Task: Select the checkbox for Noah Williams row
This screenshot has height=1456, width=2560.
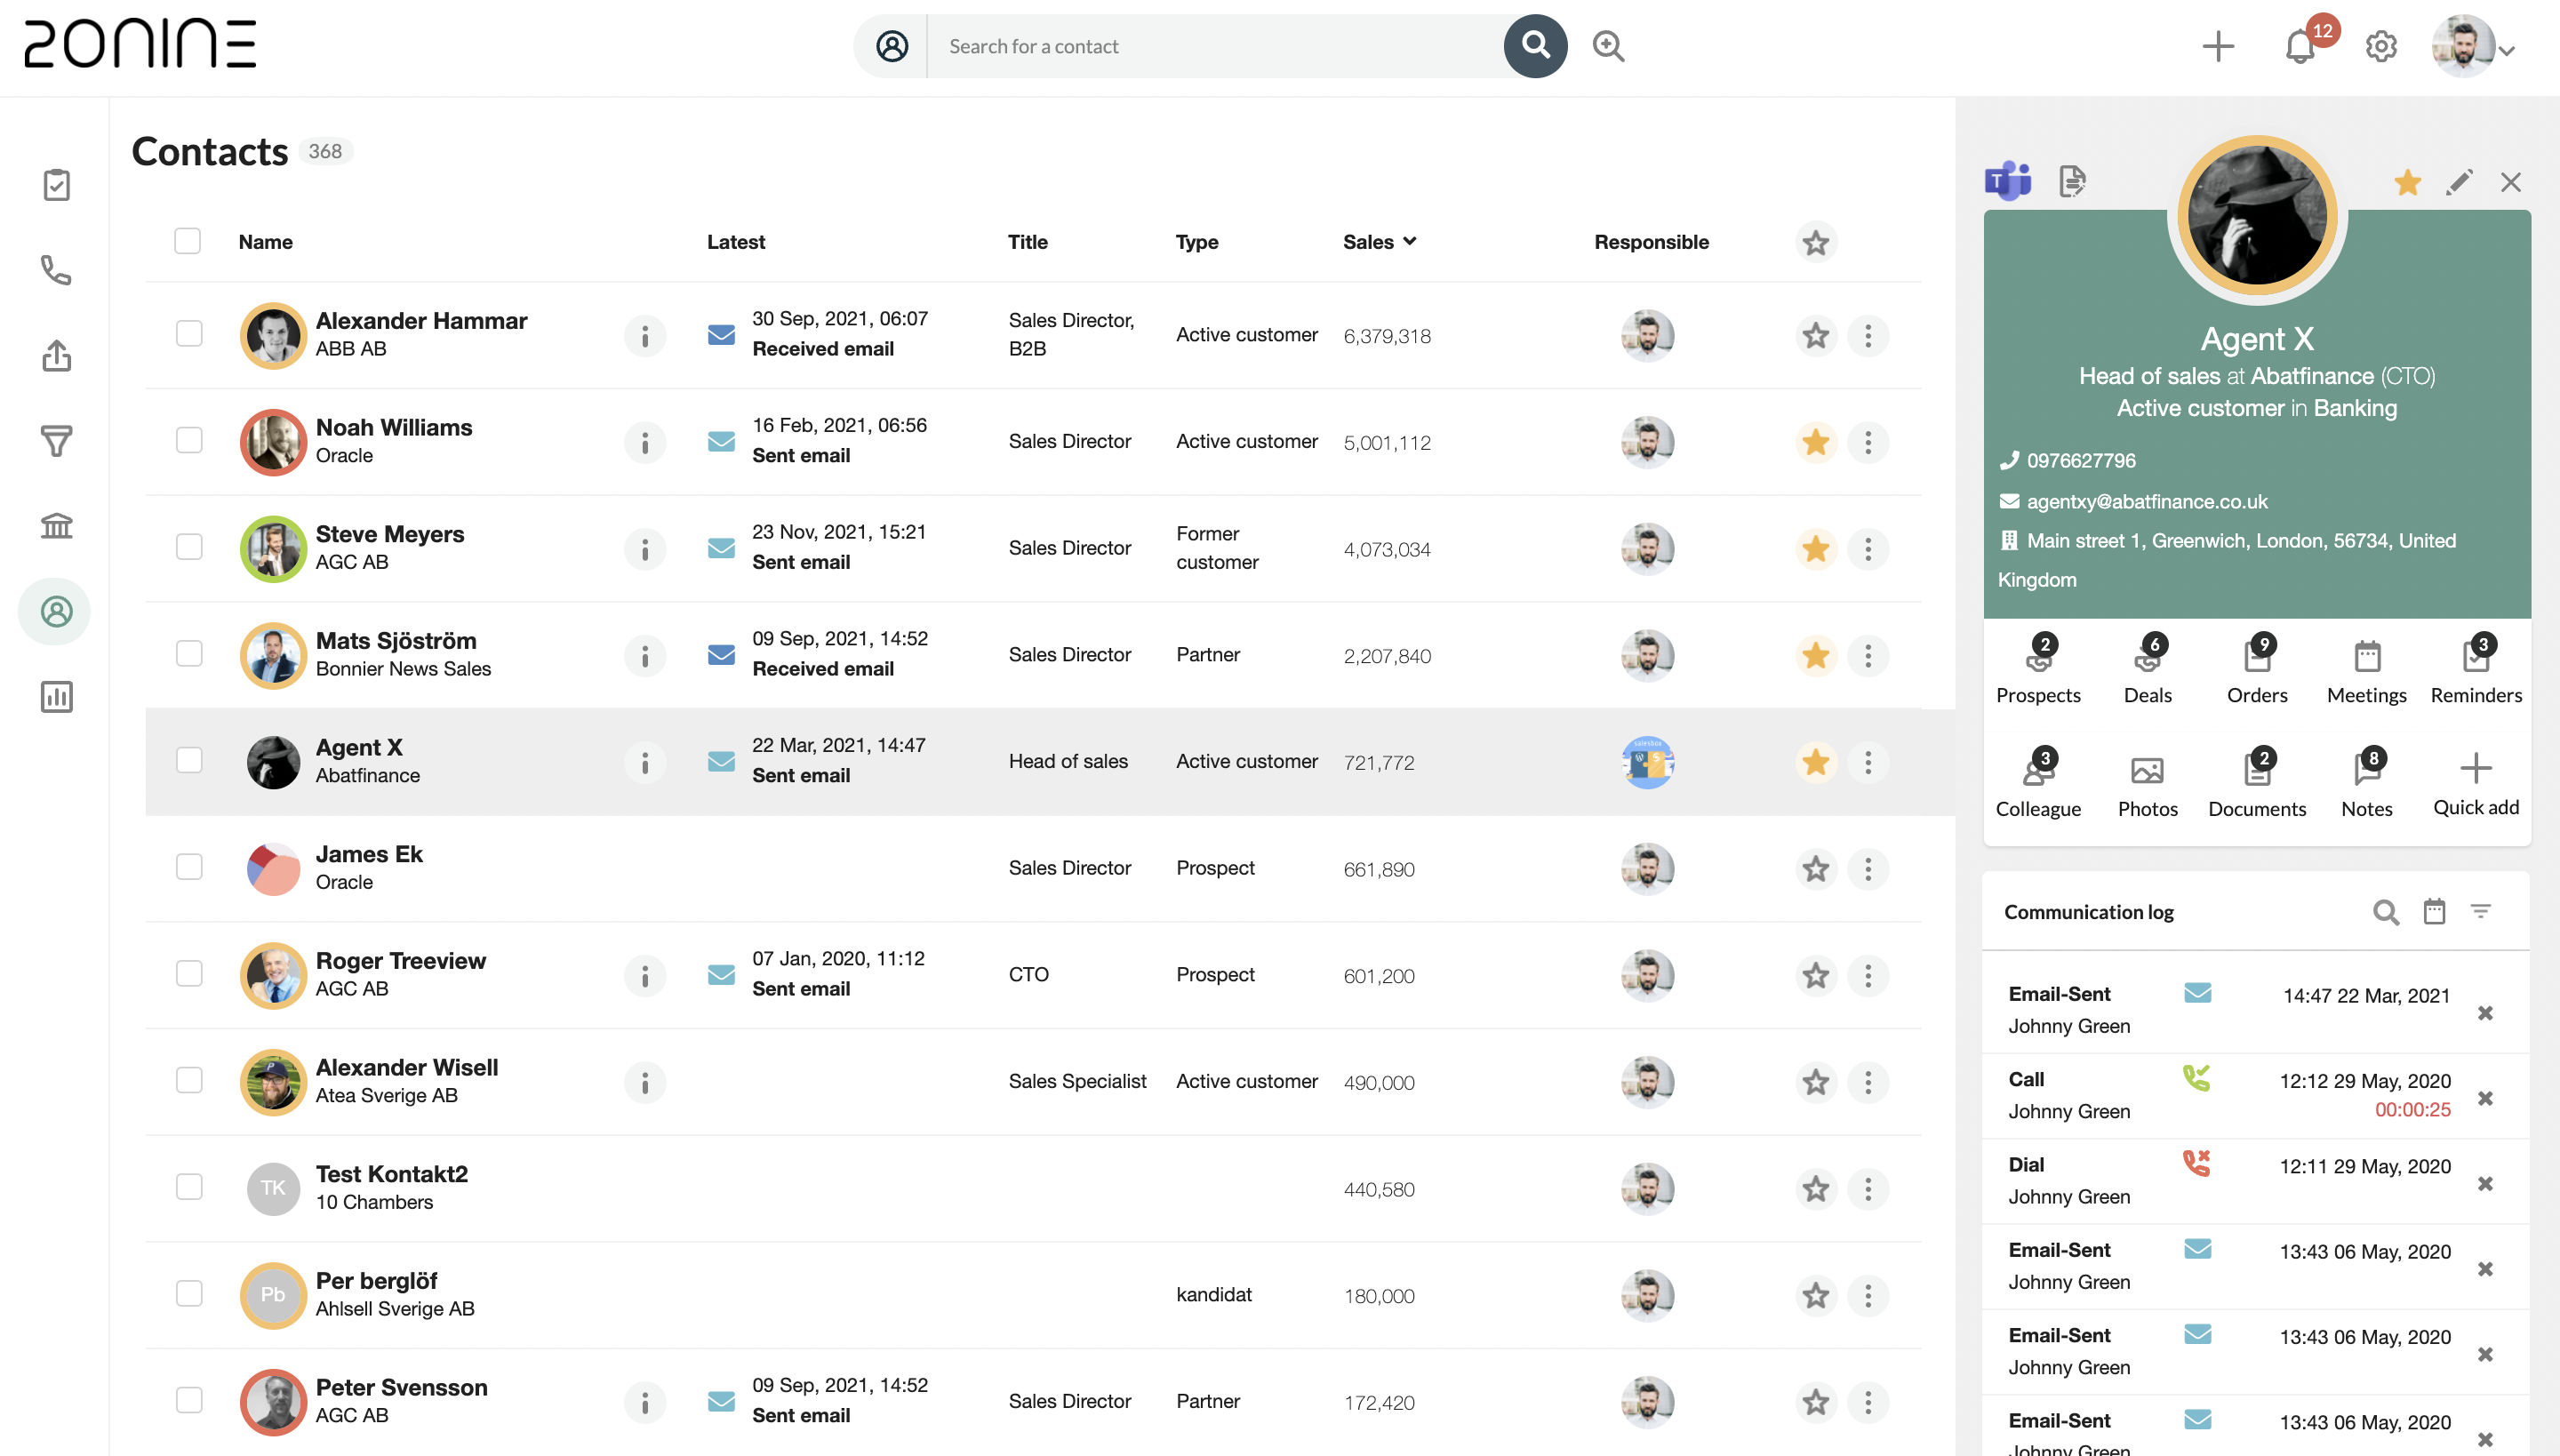Action: [x=188, y=441]
